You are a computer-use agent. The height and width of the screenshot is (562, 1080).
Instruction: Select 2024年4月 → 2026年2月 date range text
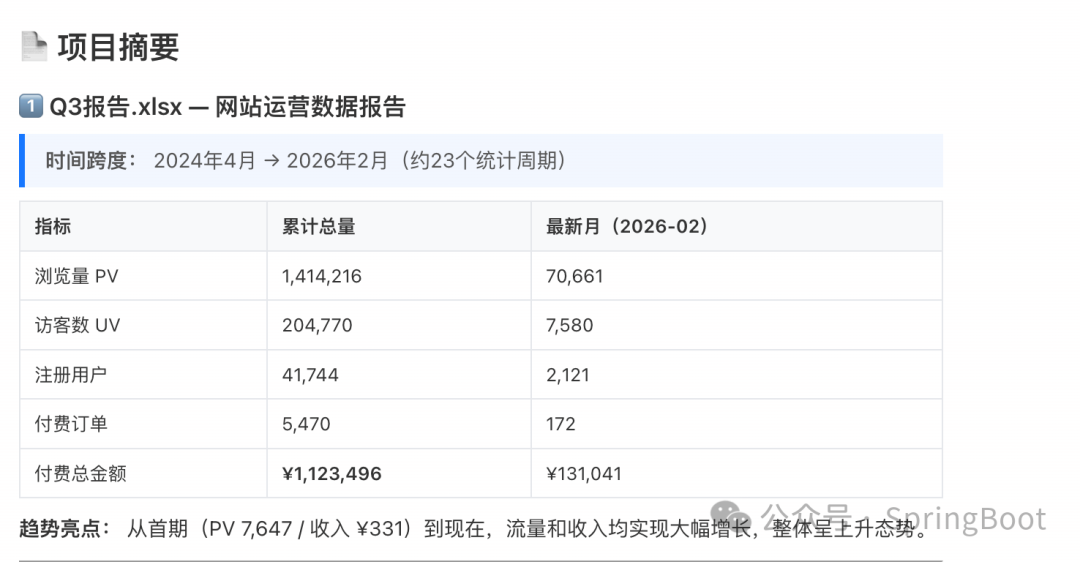click(x=271, y=160)
